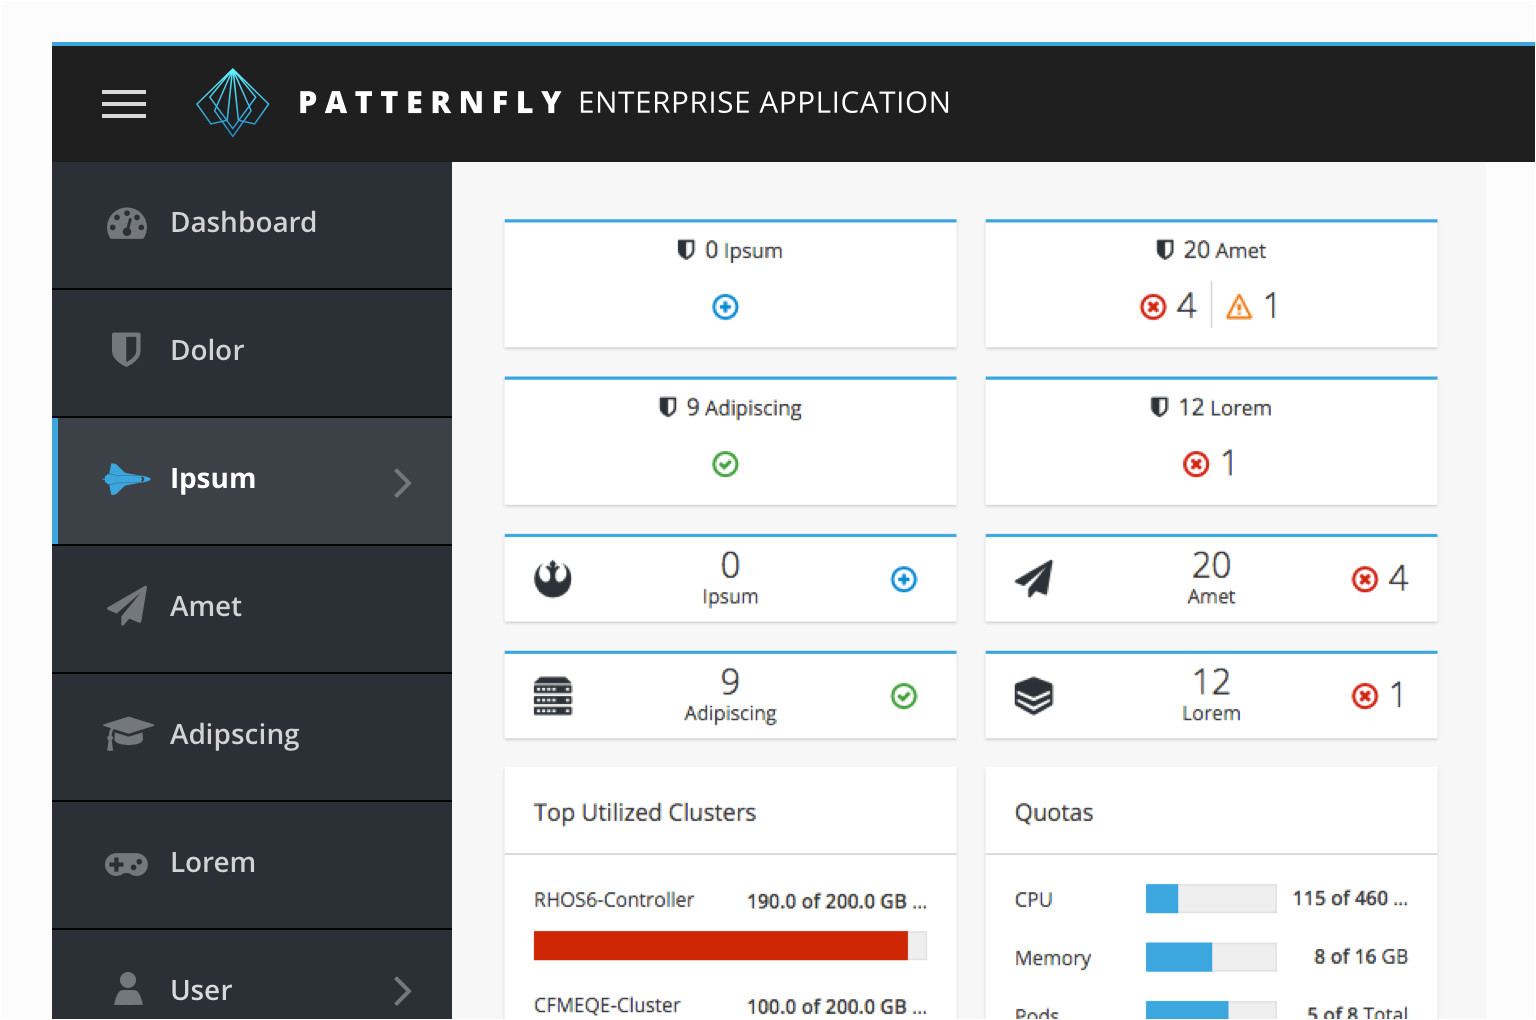1536x1020 pixels.
Task: Select Lorem in the sidebar
Action: tap(252, 865)
